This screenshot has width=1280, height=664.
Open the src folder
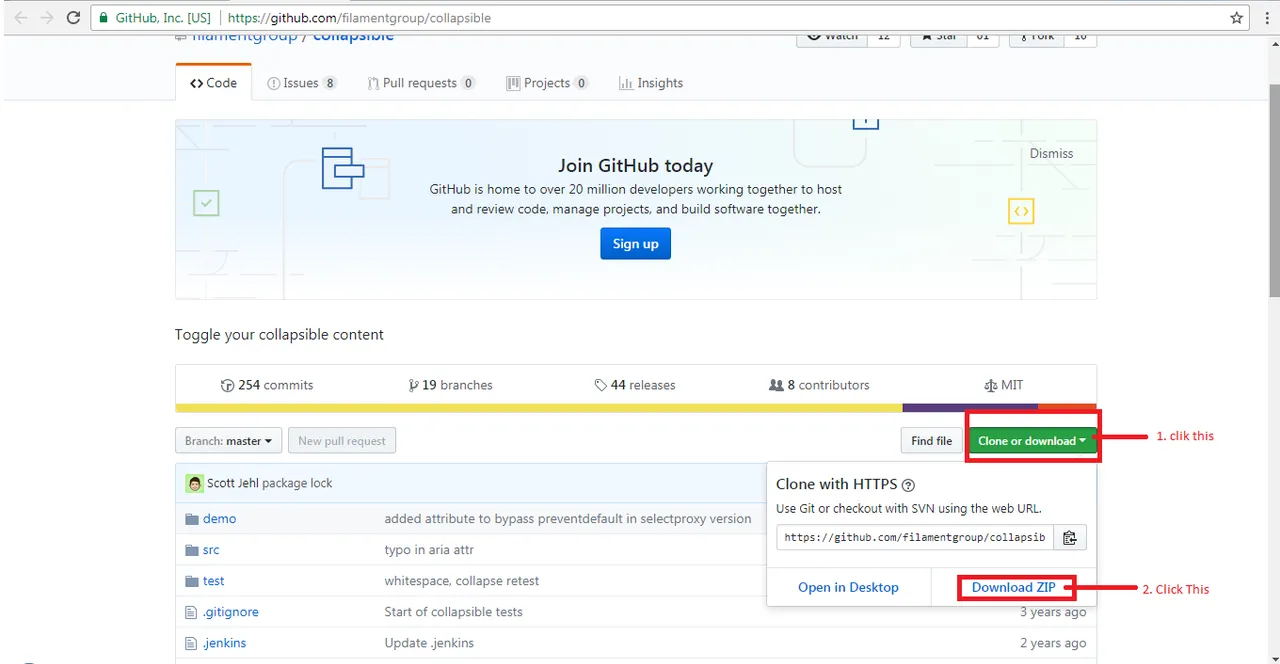click(211, 550)
